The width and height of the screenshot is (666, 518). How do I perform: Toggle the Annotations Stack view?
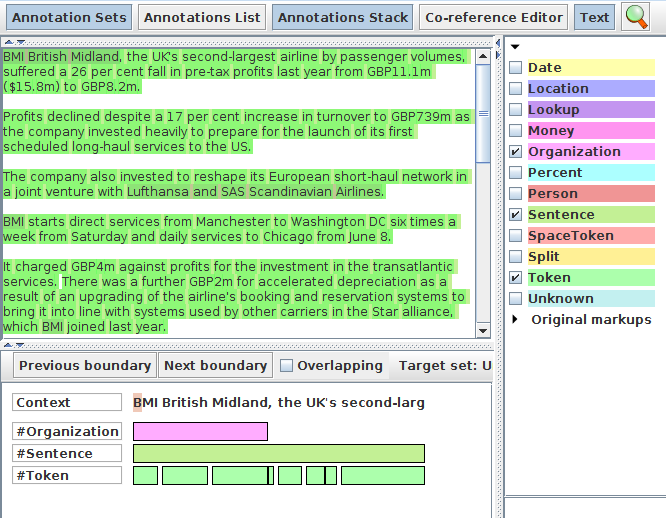(x=342, y=17)
